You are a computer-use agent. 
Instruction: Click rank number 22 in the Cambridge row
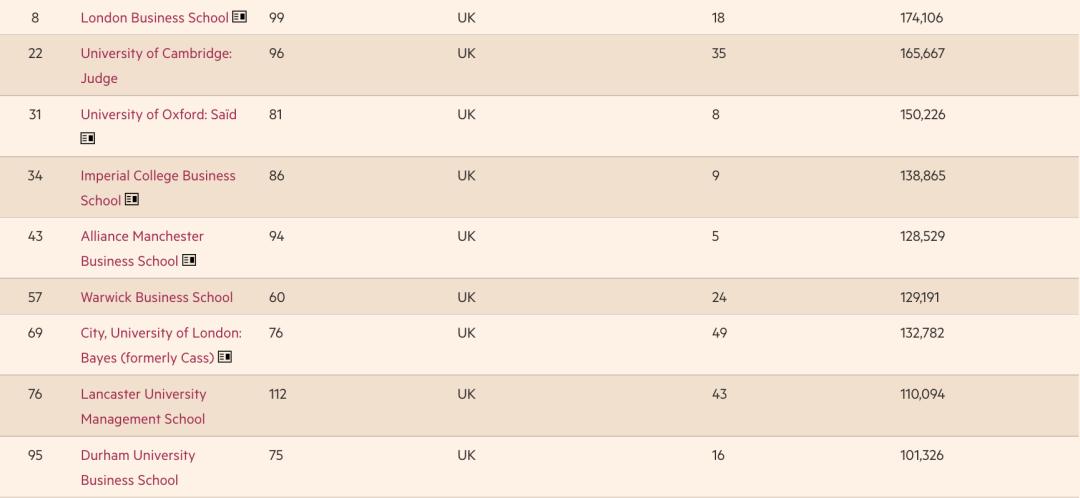tap(35, 53)
